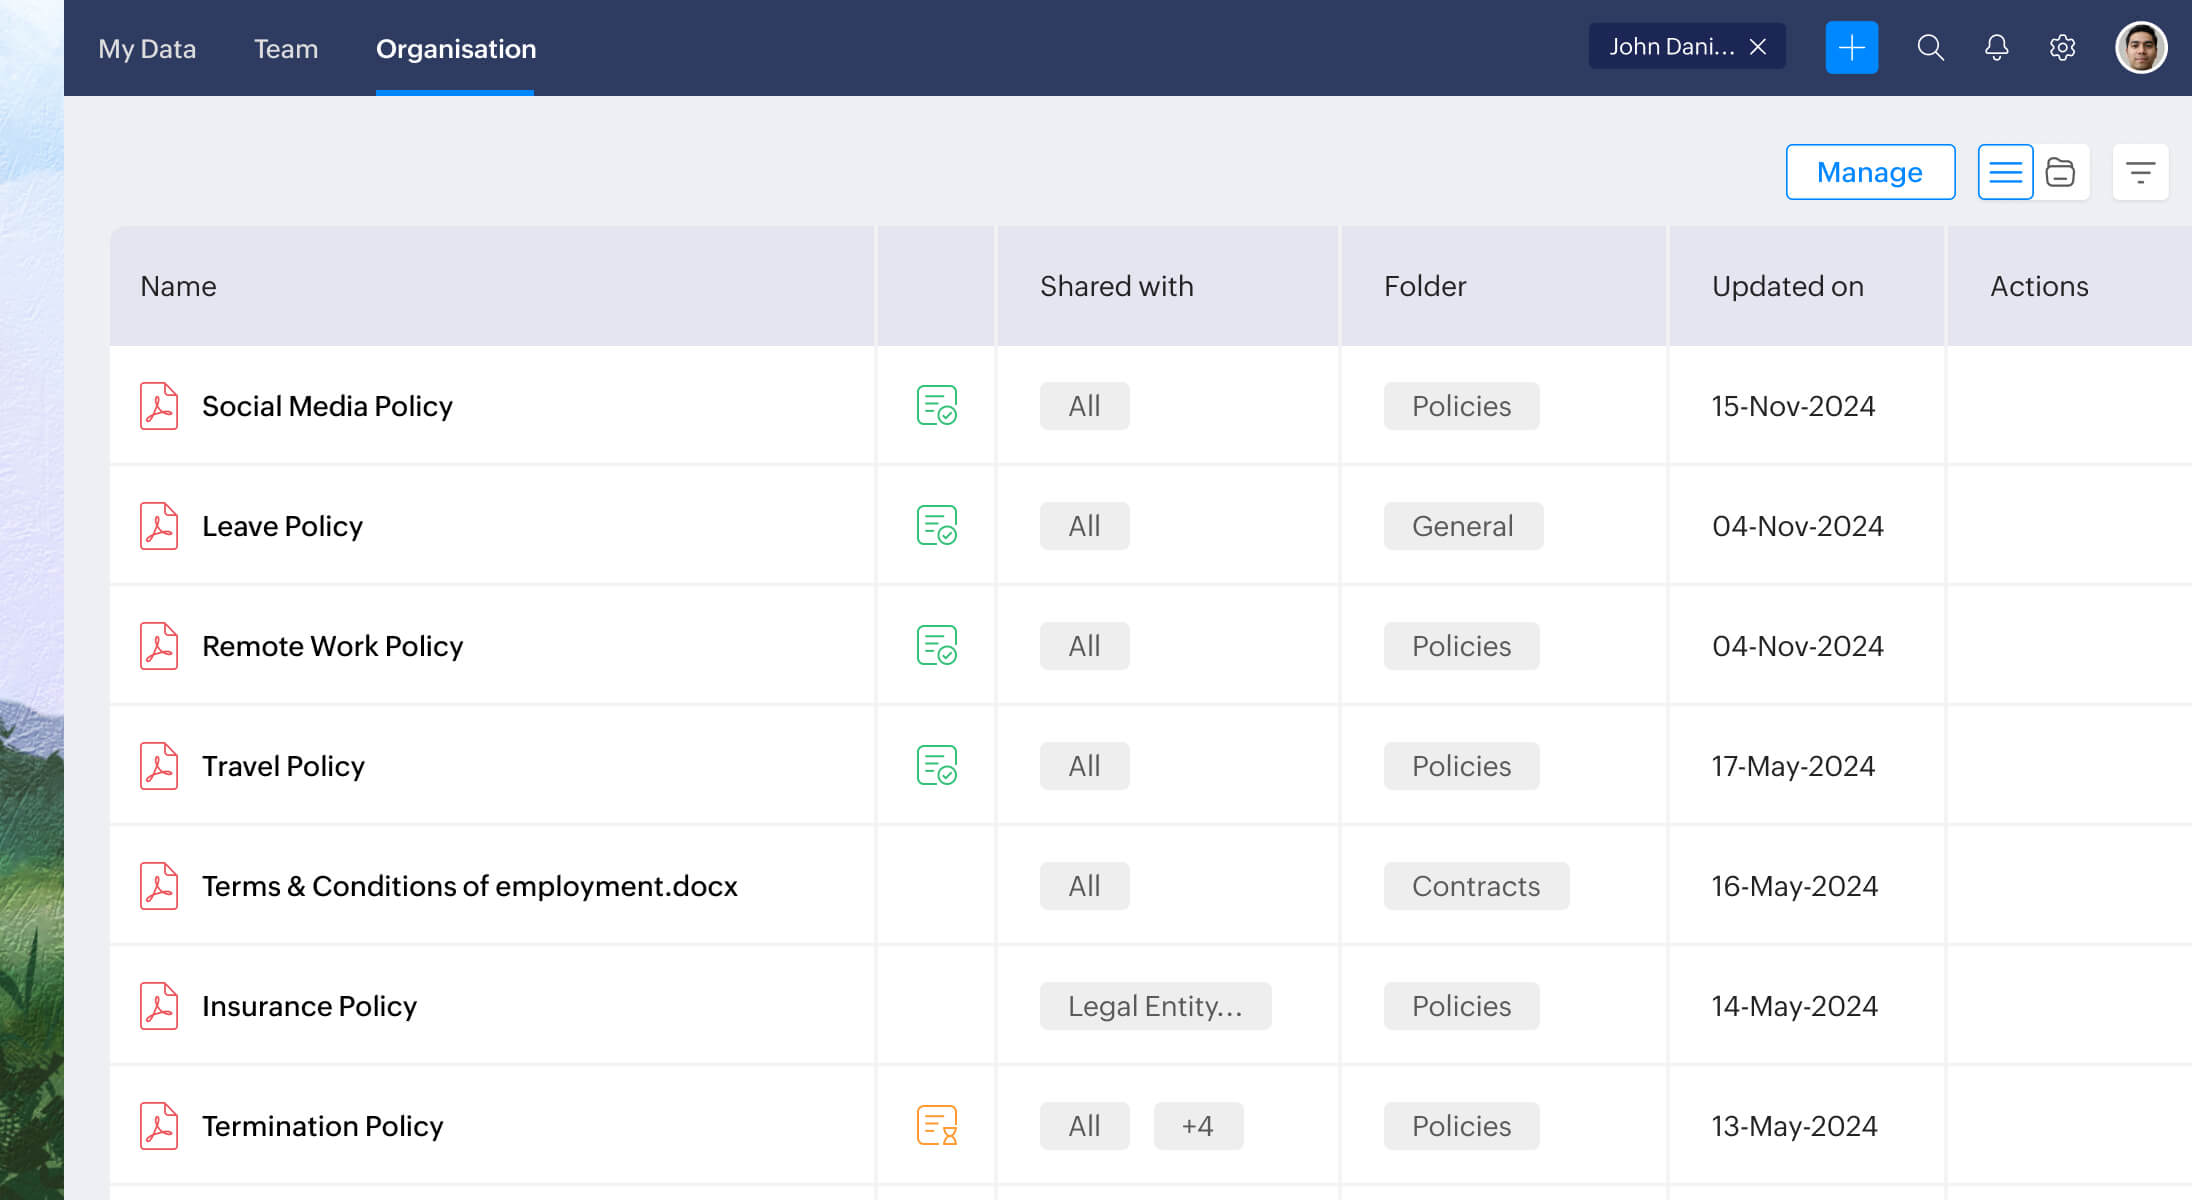
Task: Open the search magnifier icon
Action: click(1930, 47)
